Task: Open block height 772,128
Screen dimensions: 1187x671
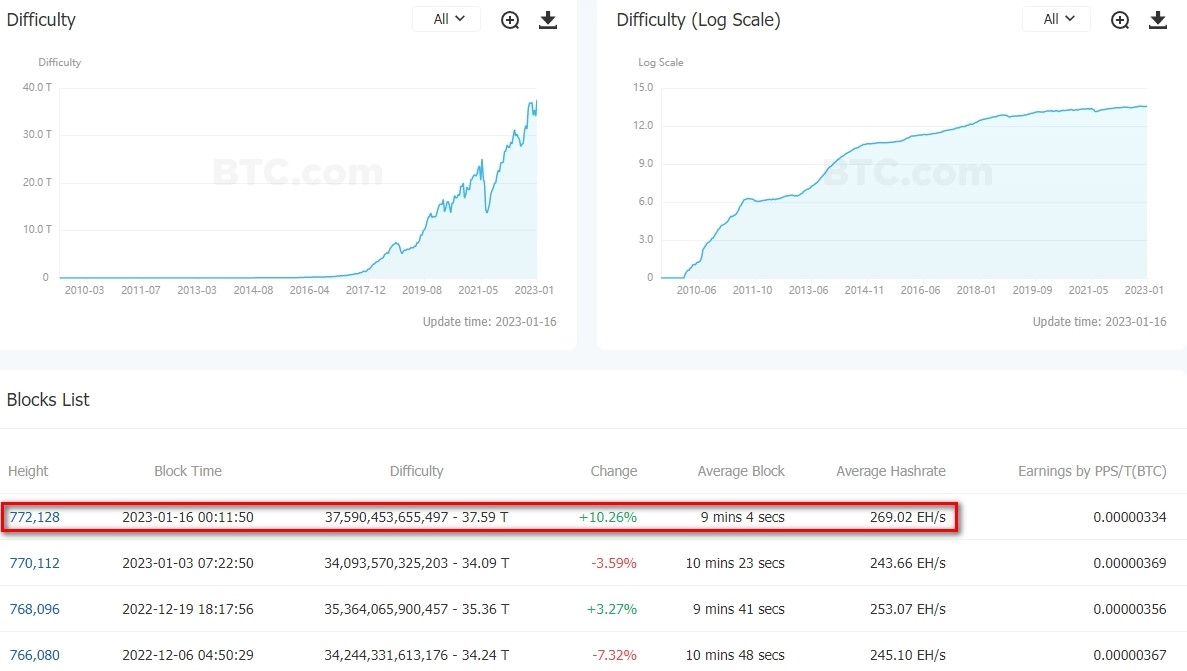Action: [x=34, y=517]
